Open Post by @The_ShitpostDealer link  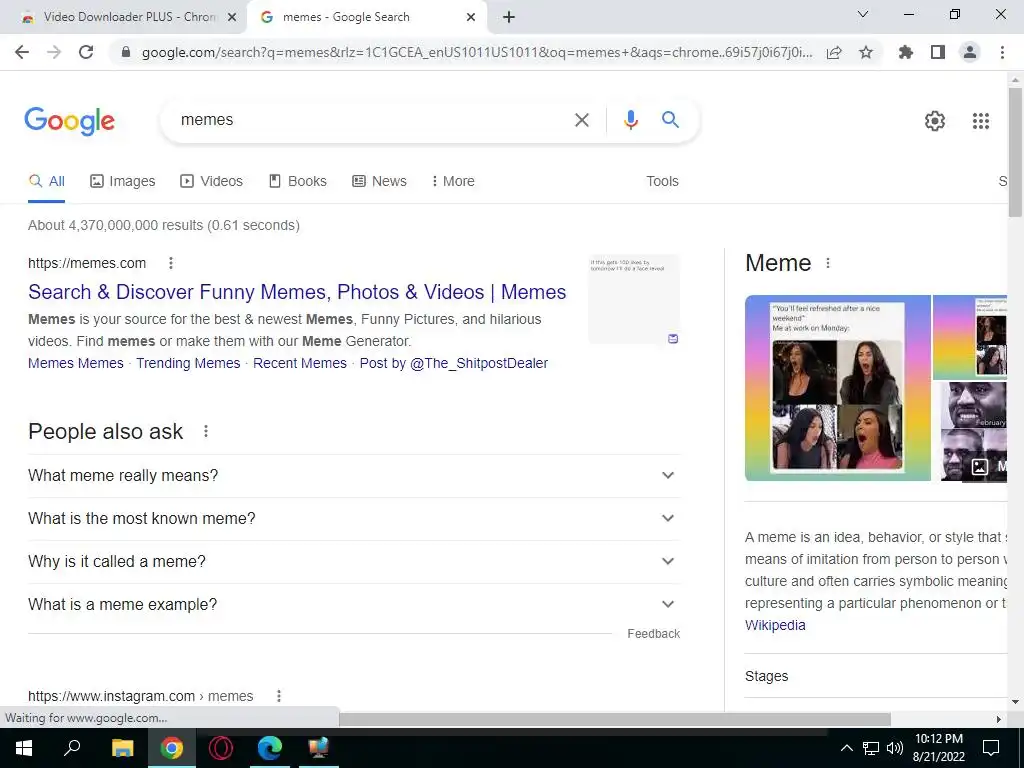coord(454,363)
